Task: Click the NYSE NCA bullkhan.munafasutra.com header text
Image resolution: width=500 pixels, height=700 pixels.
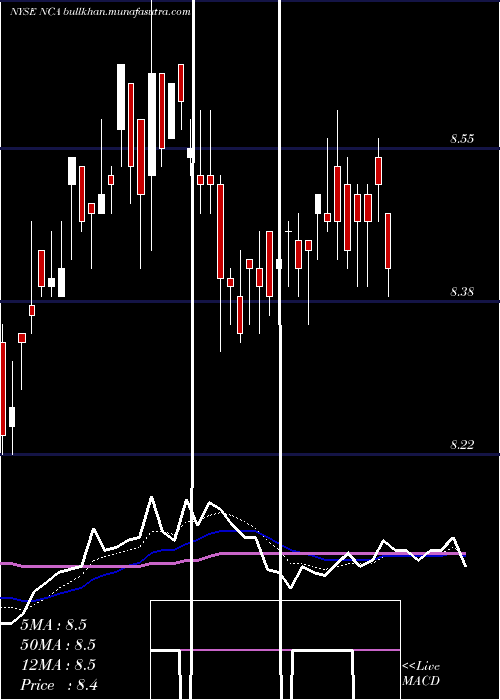Action: [100, 12]
